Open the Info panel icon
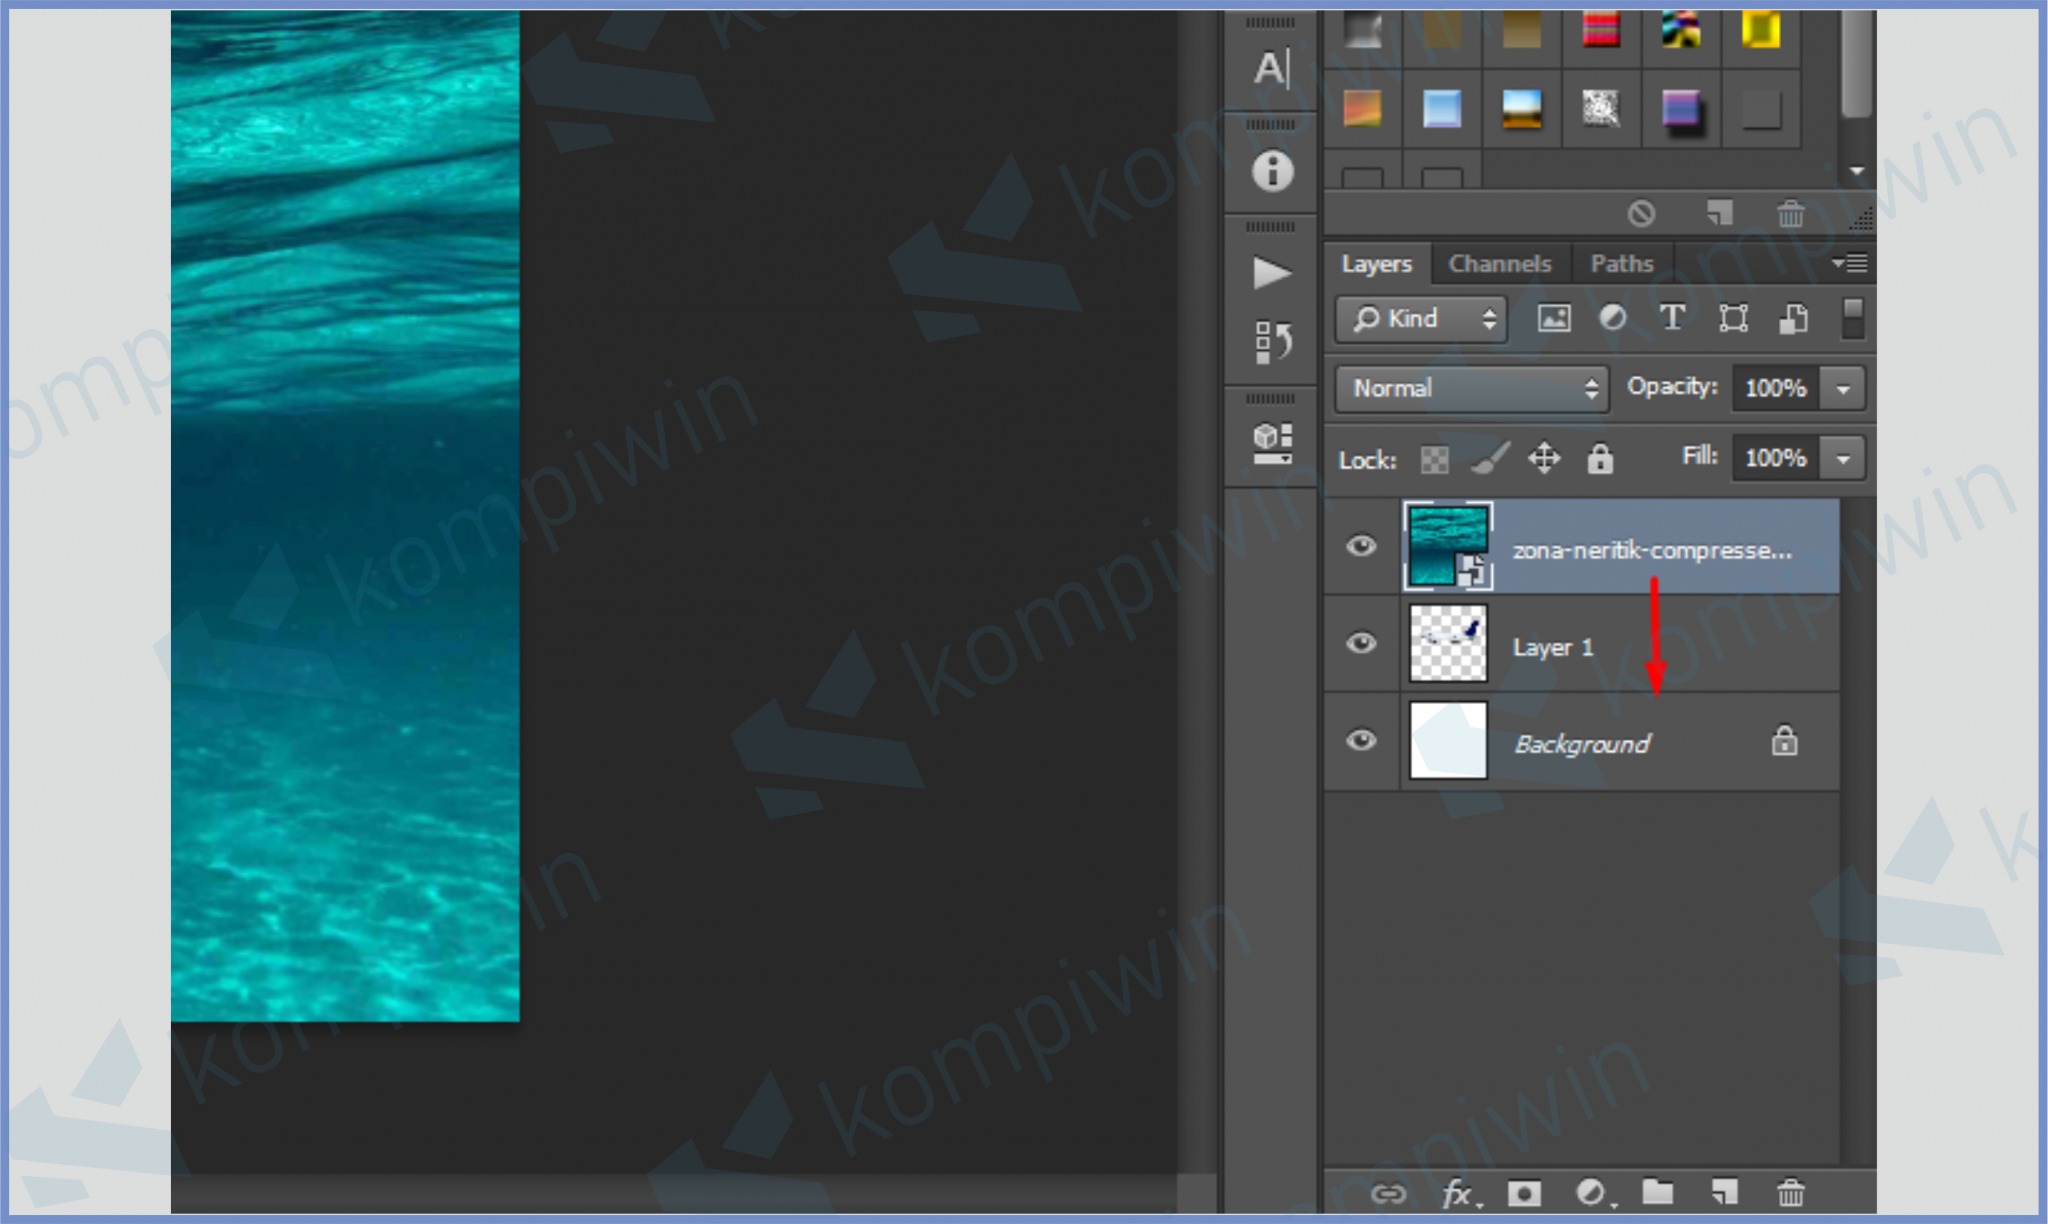 1272,171
